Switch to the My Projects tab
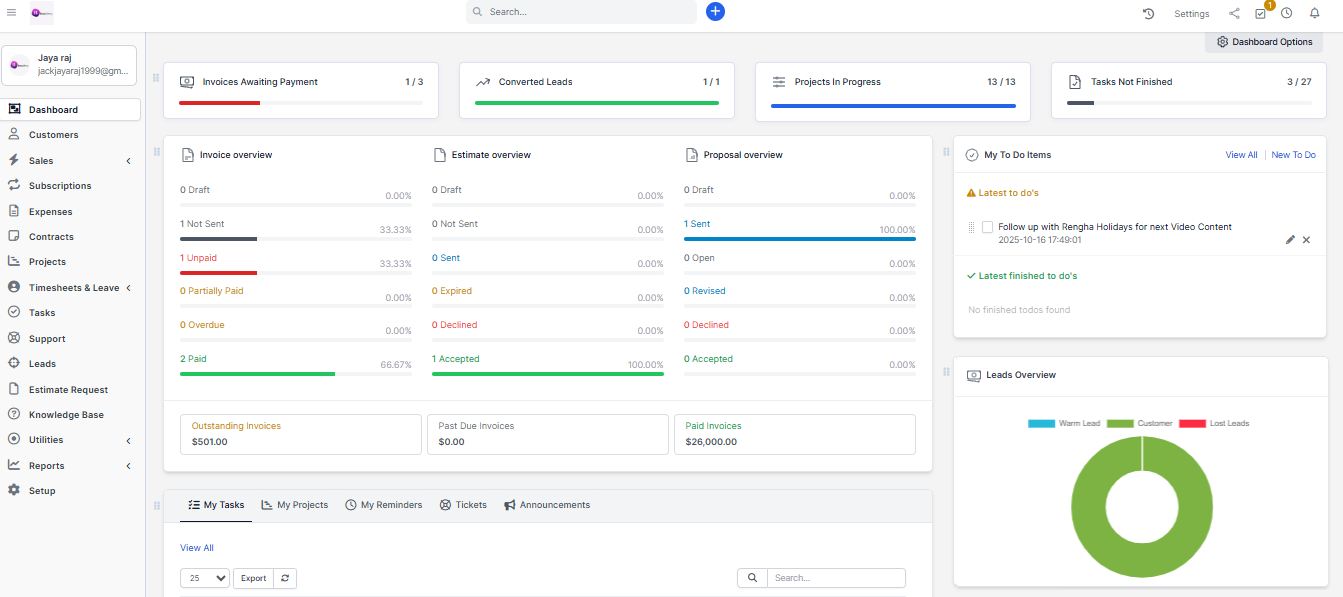The height and width of the screenshot is (597, 1343). click(295, 505)
